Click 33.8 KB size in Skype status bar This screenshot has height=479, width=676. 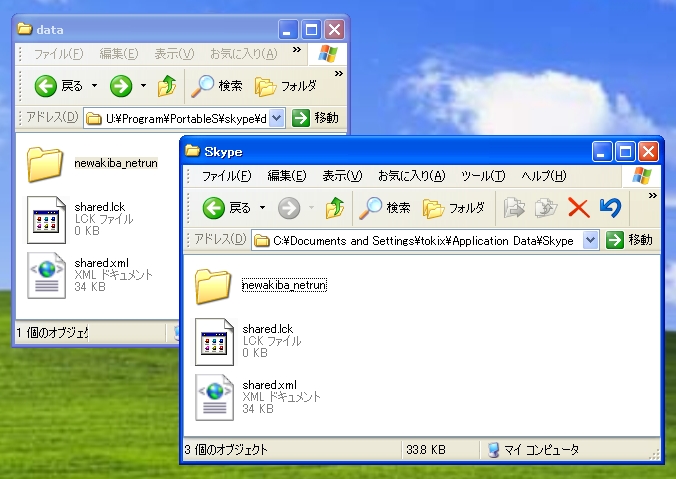tap(426, 450)
